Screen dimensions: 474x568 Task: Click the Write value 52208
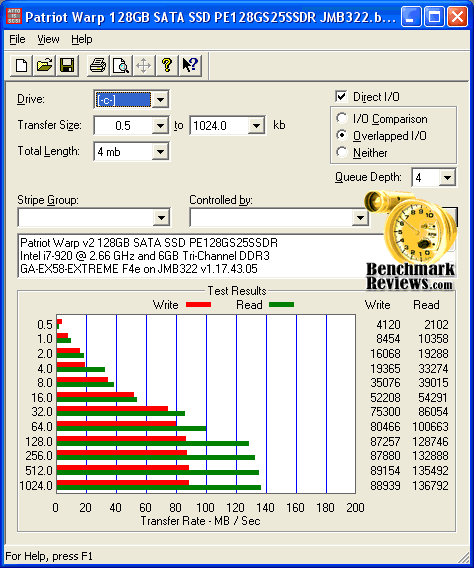(385, 398)
